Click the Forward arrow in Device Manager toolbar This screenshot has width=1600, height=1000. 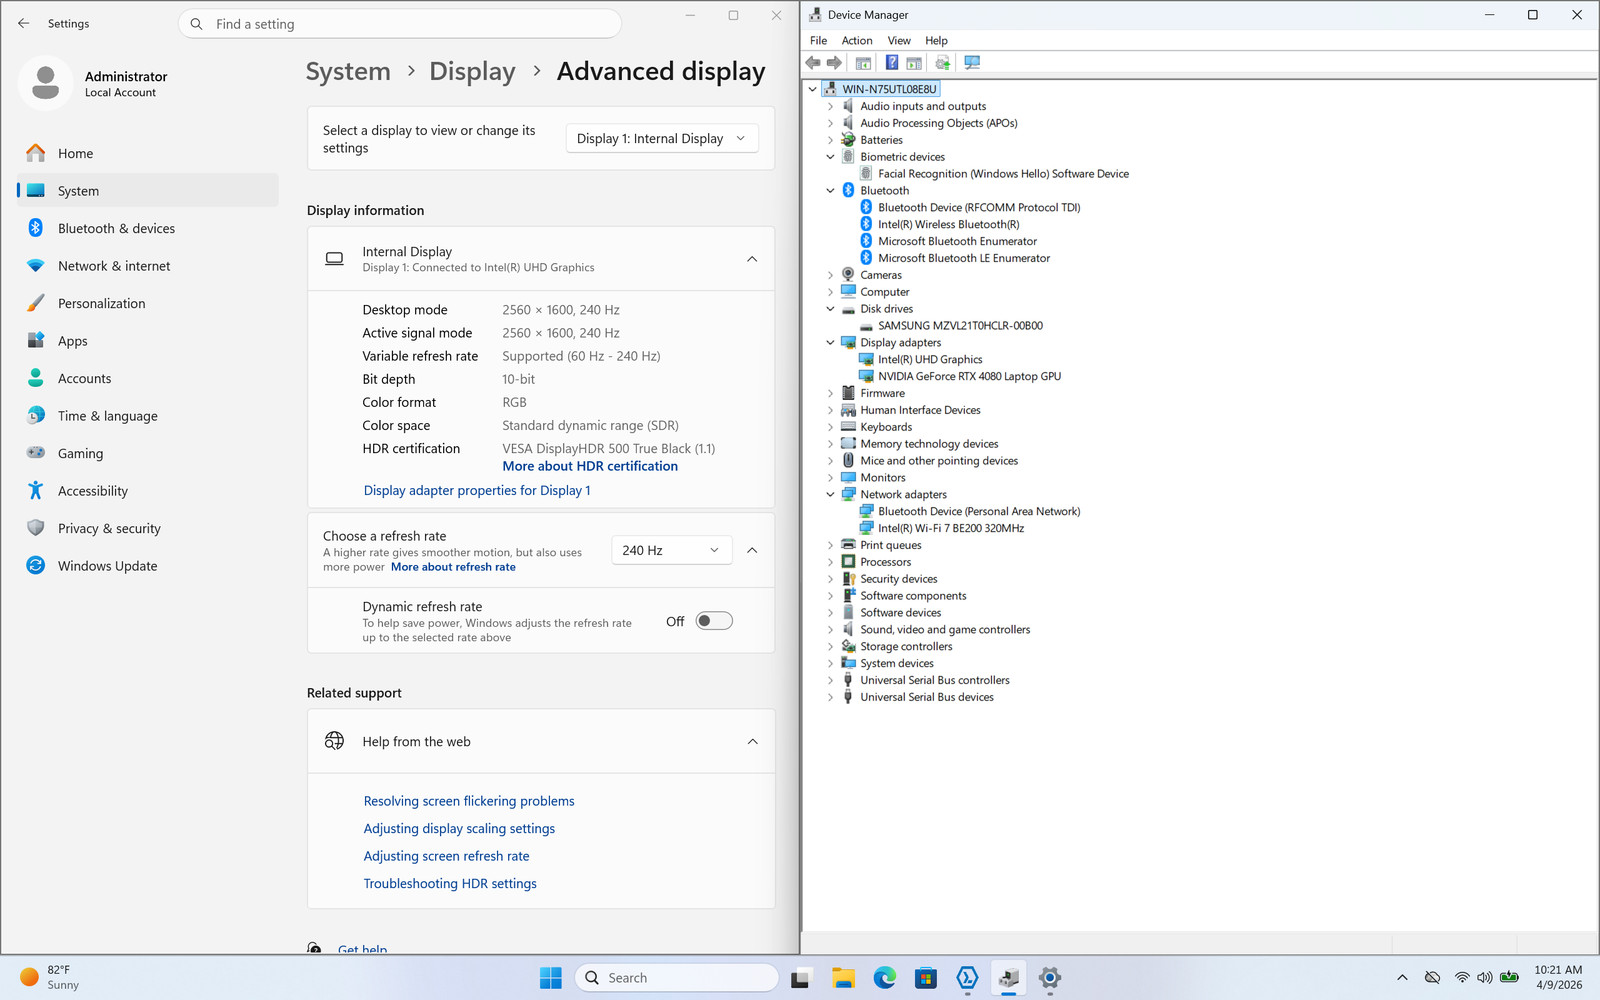tap(834, 63)
